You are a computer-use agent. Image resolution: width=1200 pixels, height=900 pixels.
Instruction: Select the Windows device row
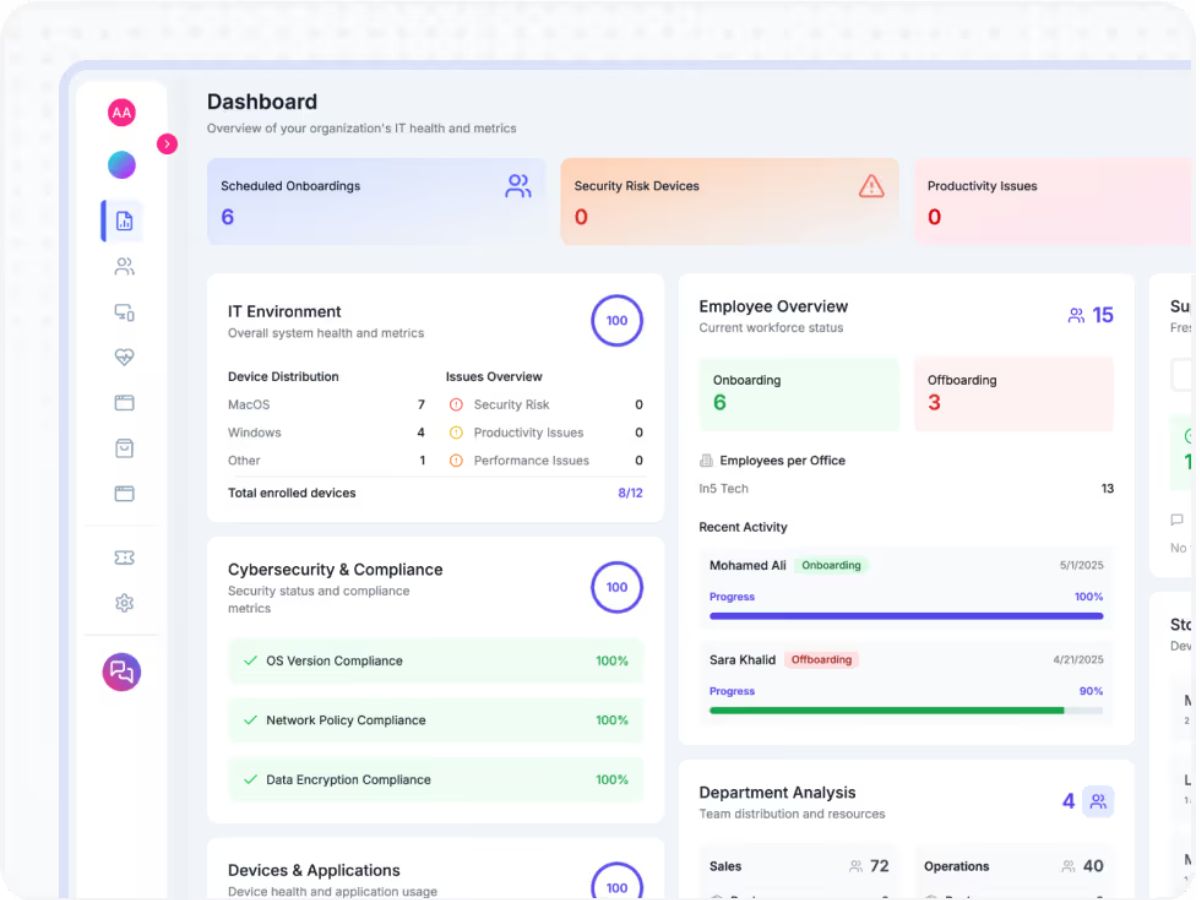(327, 433)
